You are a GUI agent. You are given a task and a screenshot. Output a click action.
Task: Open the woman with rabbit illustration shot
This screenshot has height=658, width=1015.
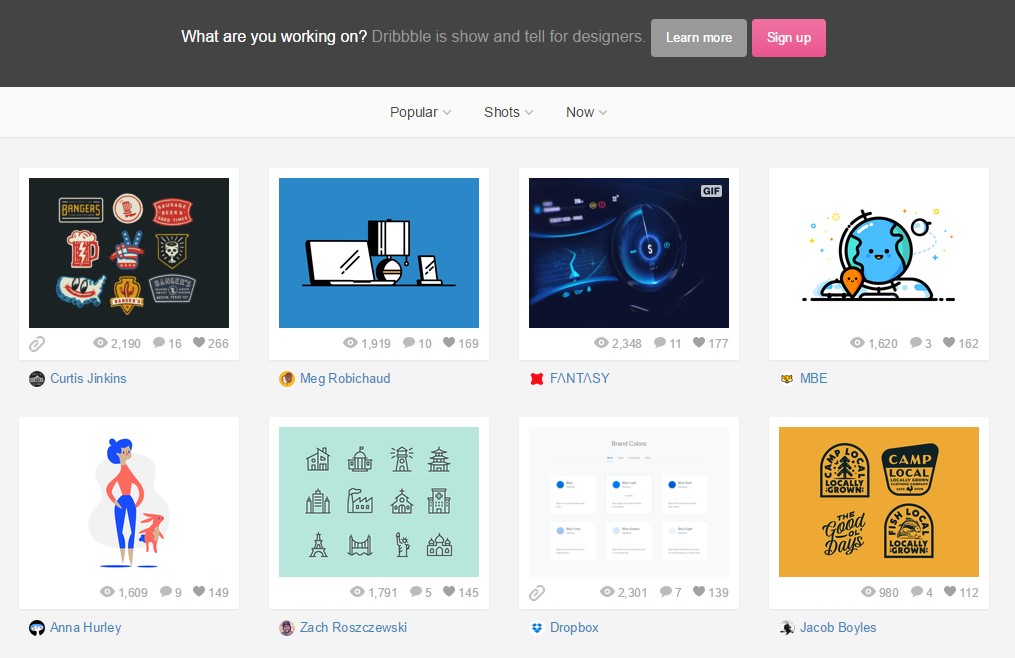tap(129, 502)
